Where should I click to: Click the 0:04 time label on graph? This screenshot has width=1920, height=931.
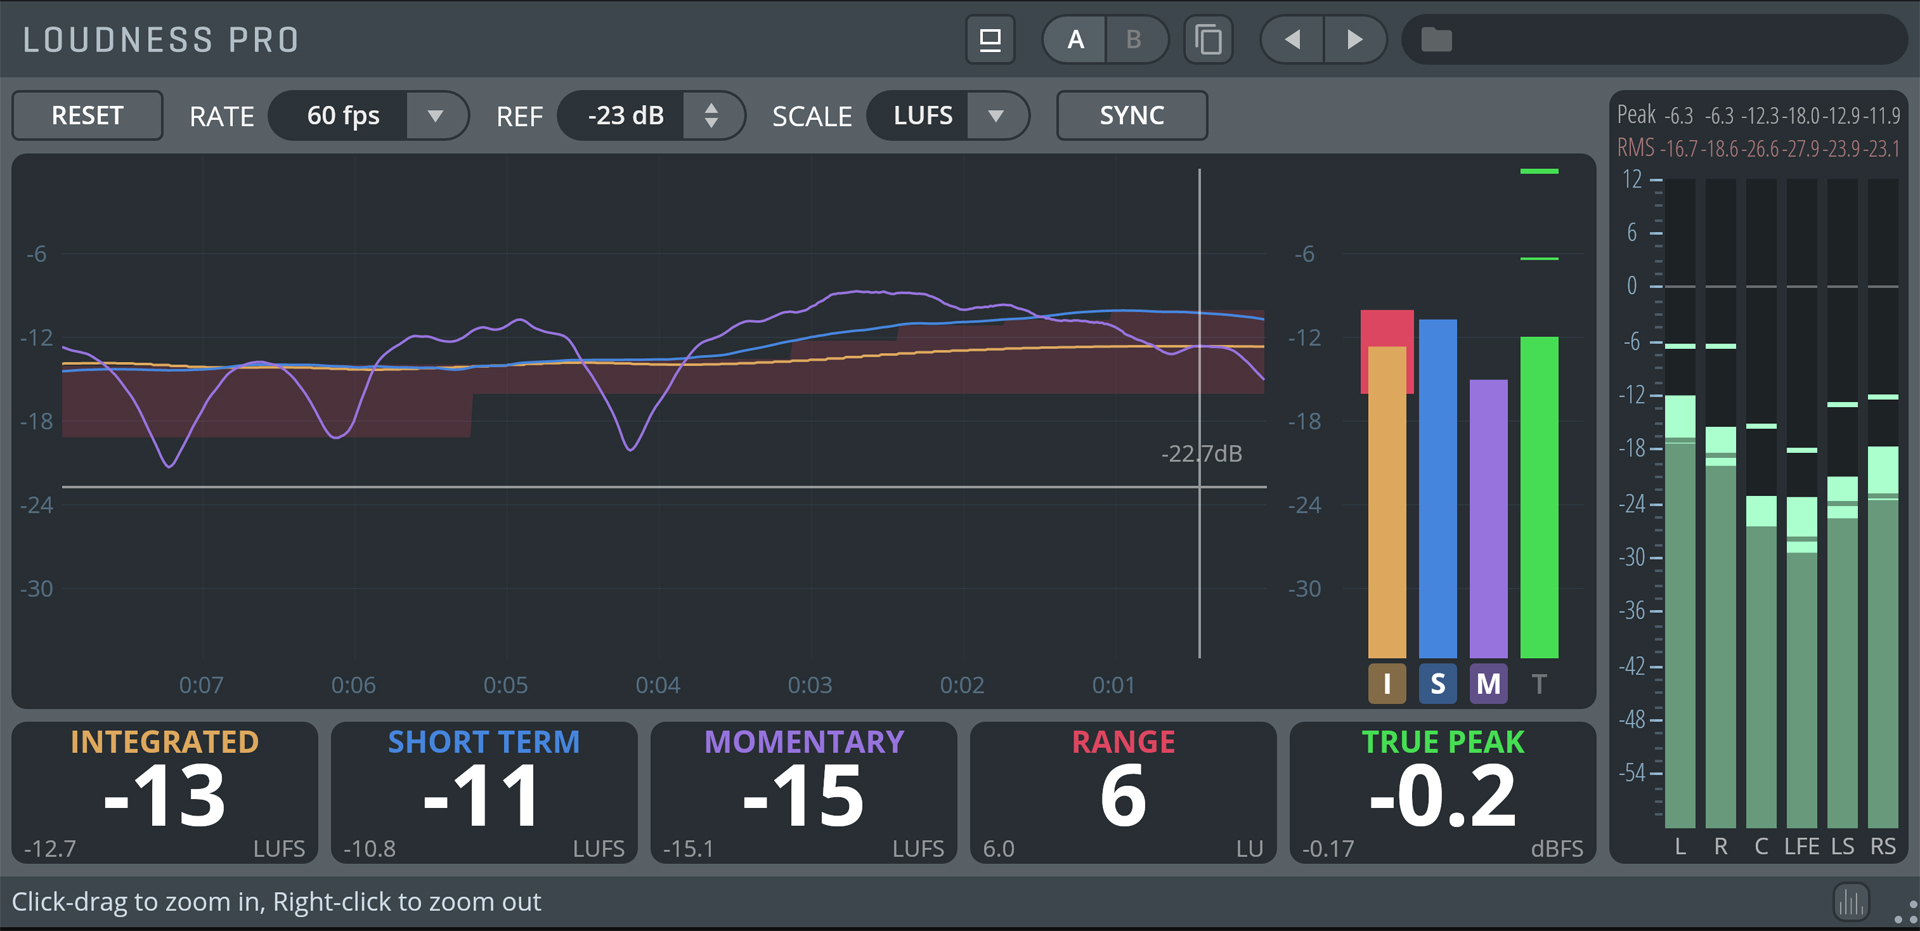point(658,685)
